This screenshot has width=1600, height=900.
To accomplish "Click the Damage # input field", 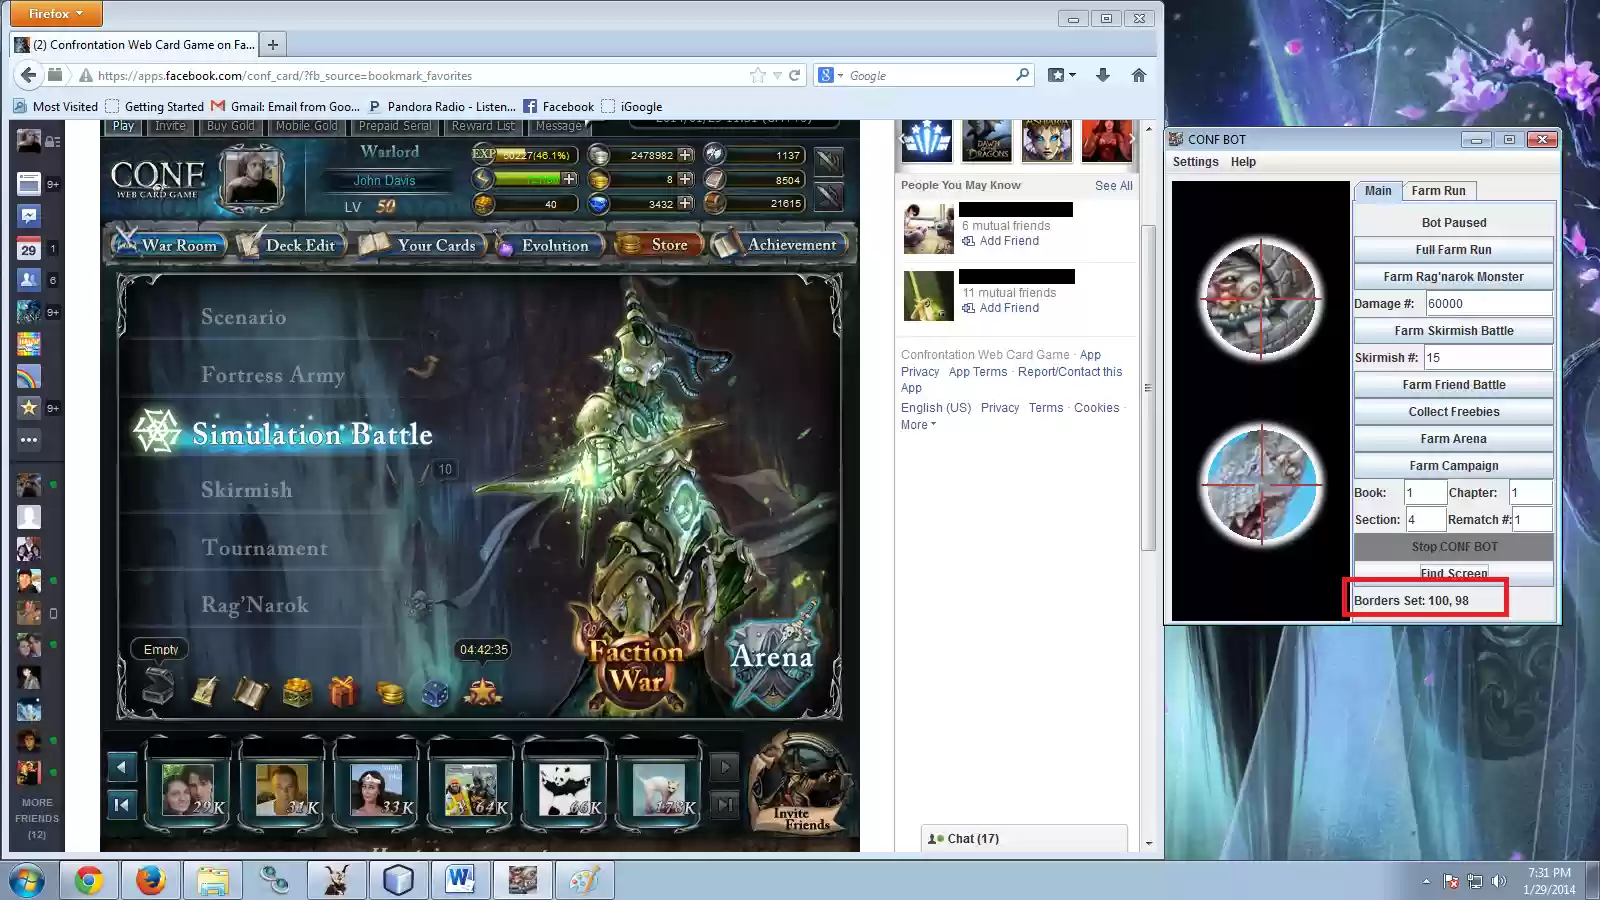I will pyautogui.click(x=1488, y=304).
